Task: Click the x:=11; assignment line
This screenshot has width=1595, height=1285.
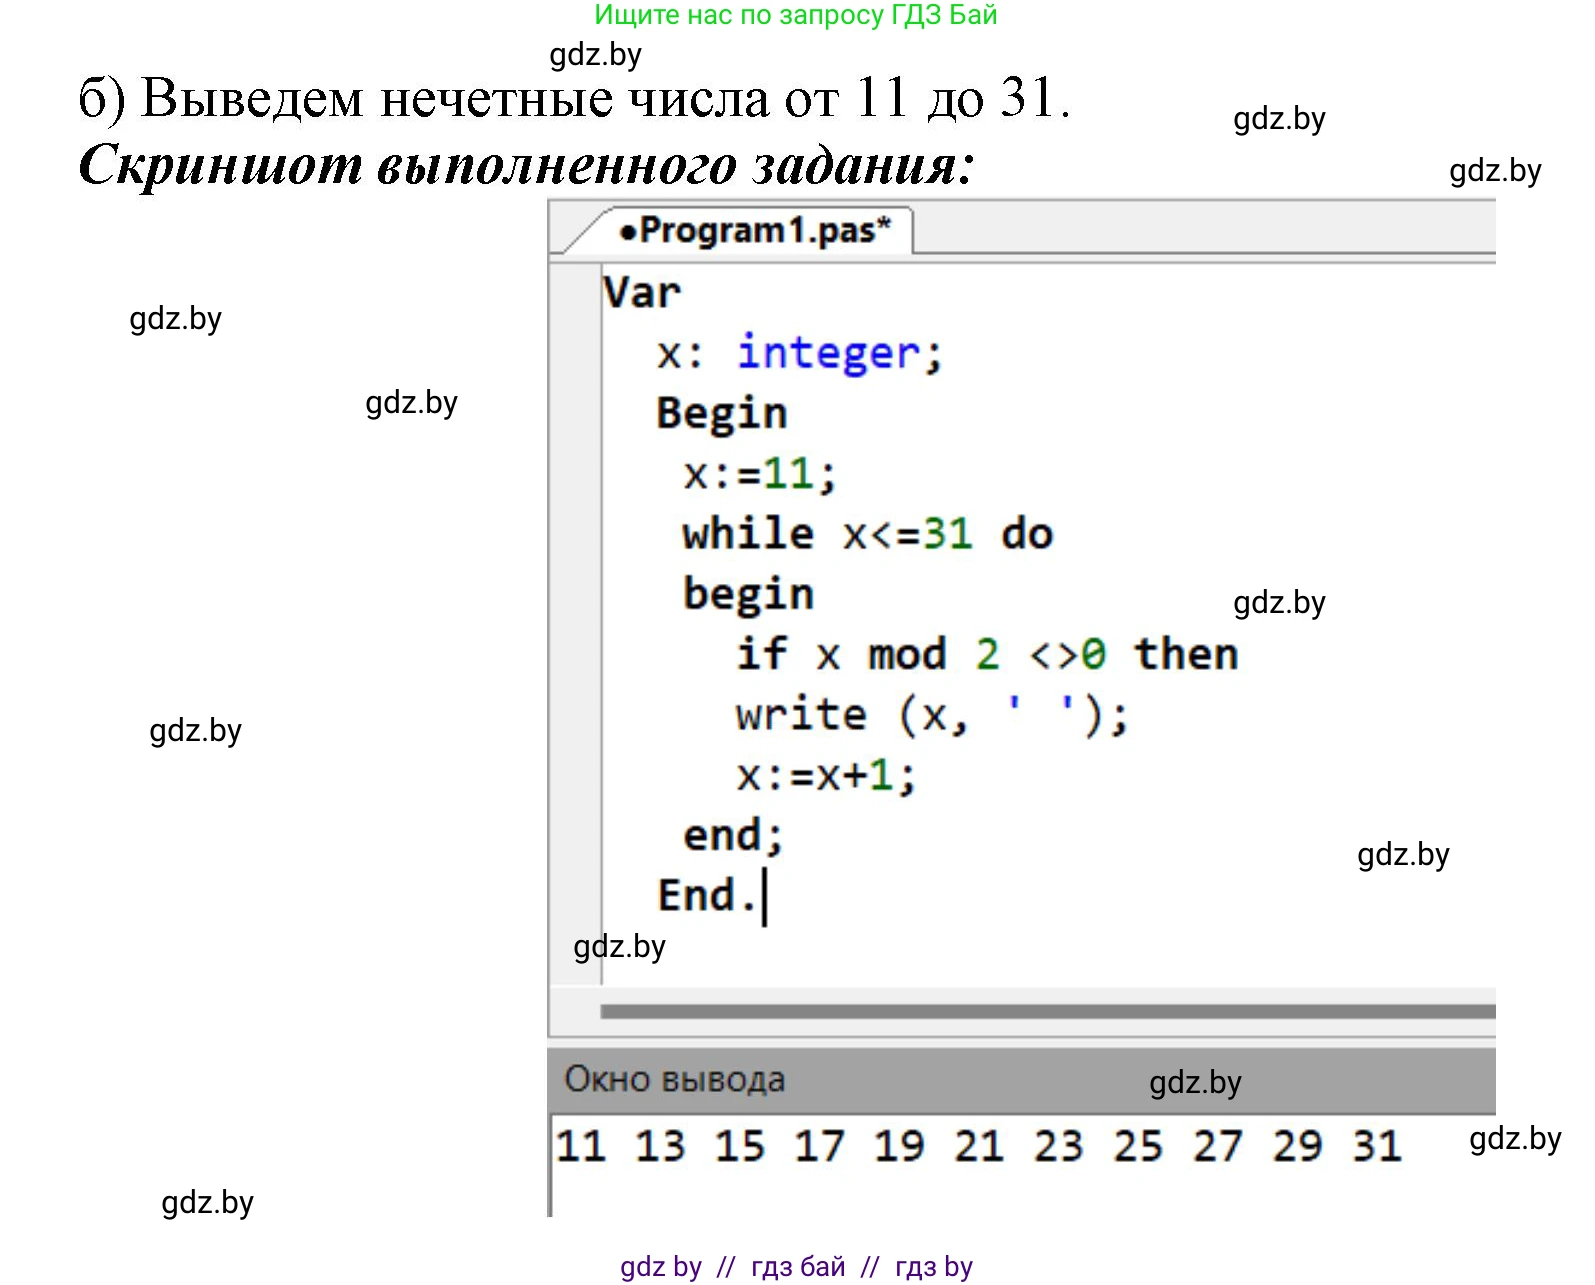Action: 759,474
